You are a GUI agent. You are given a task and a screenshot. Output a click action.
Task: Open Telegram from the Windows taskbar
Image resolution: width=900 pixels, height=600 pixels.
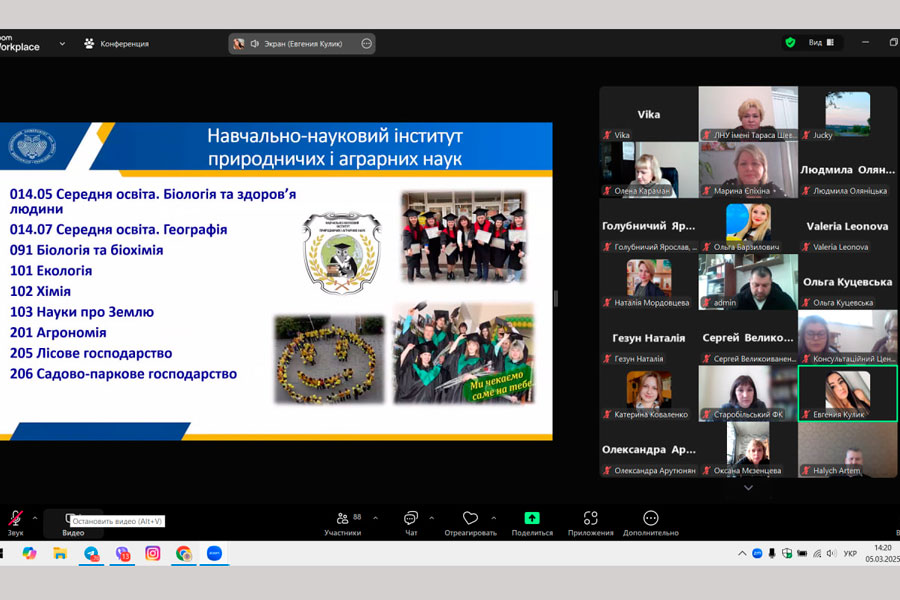91,553
